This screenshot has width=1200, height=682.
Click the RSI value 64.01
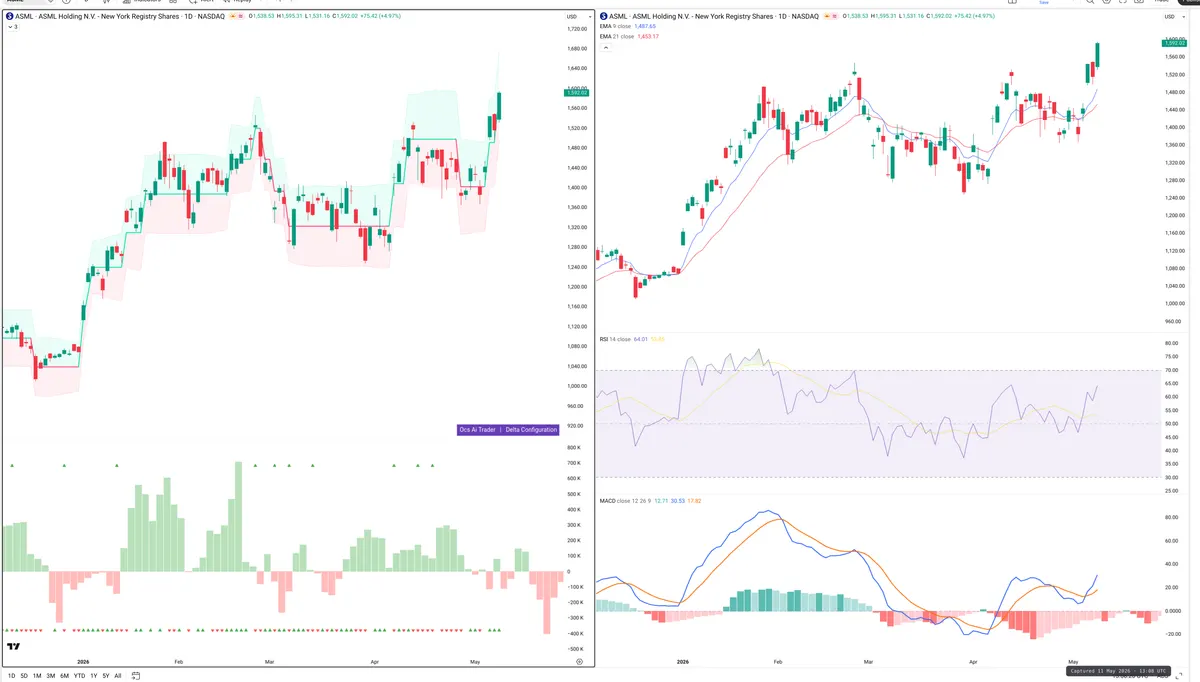click(x=641, y=339)
